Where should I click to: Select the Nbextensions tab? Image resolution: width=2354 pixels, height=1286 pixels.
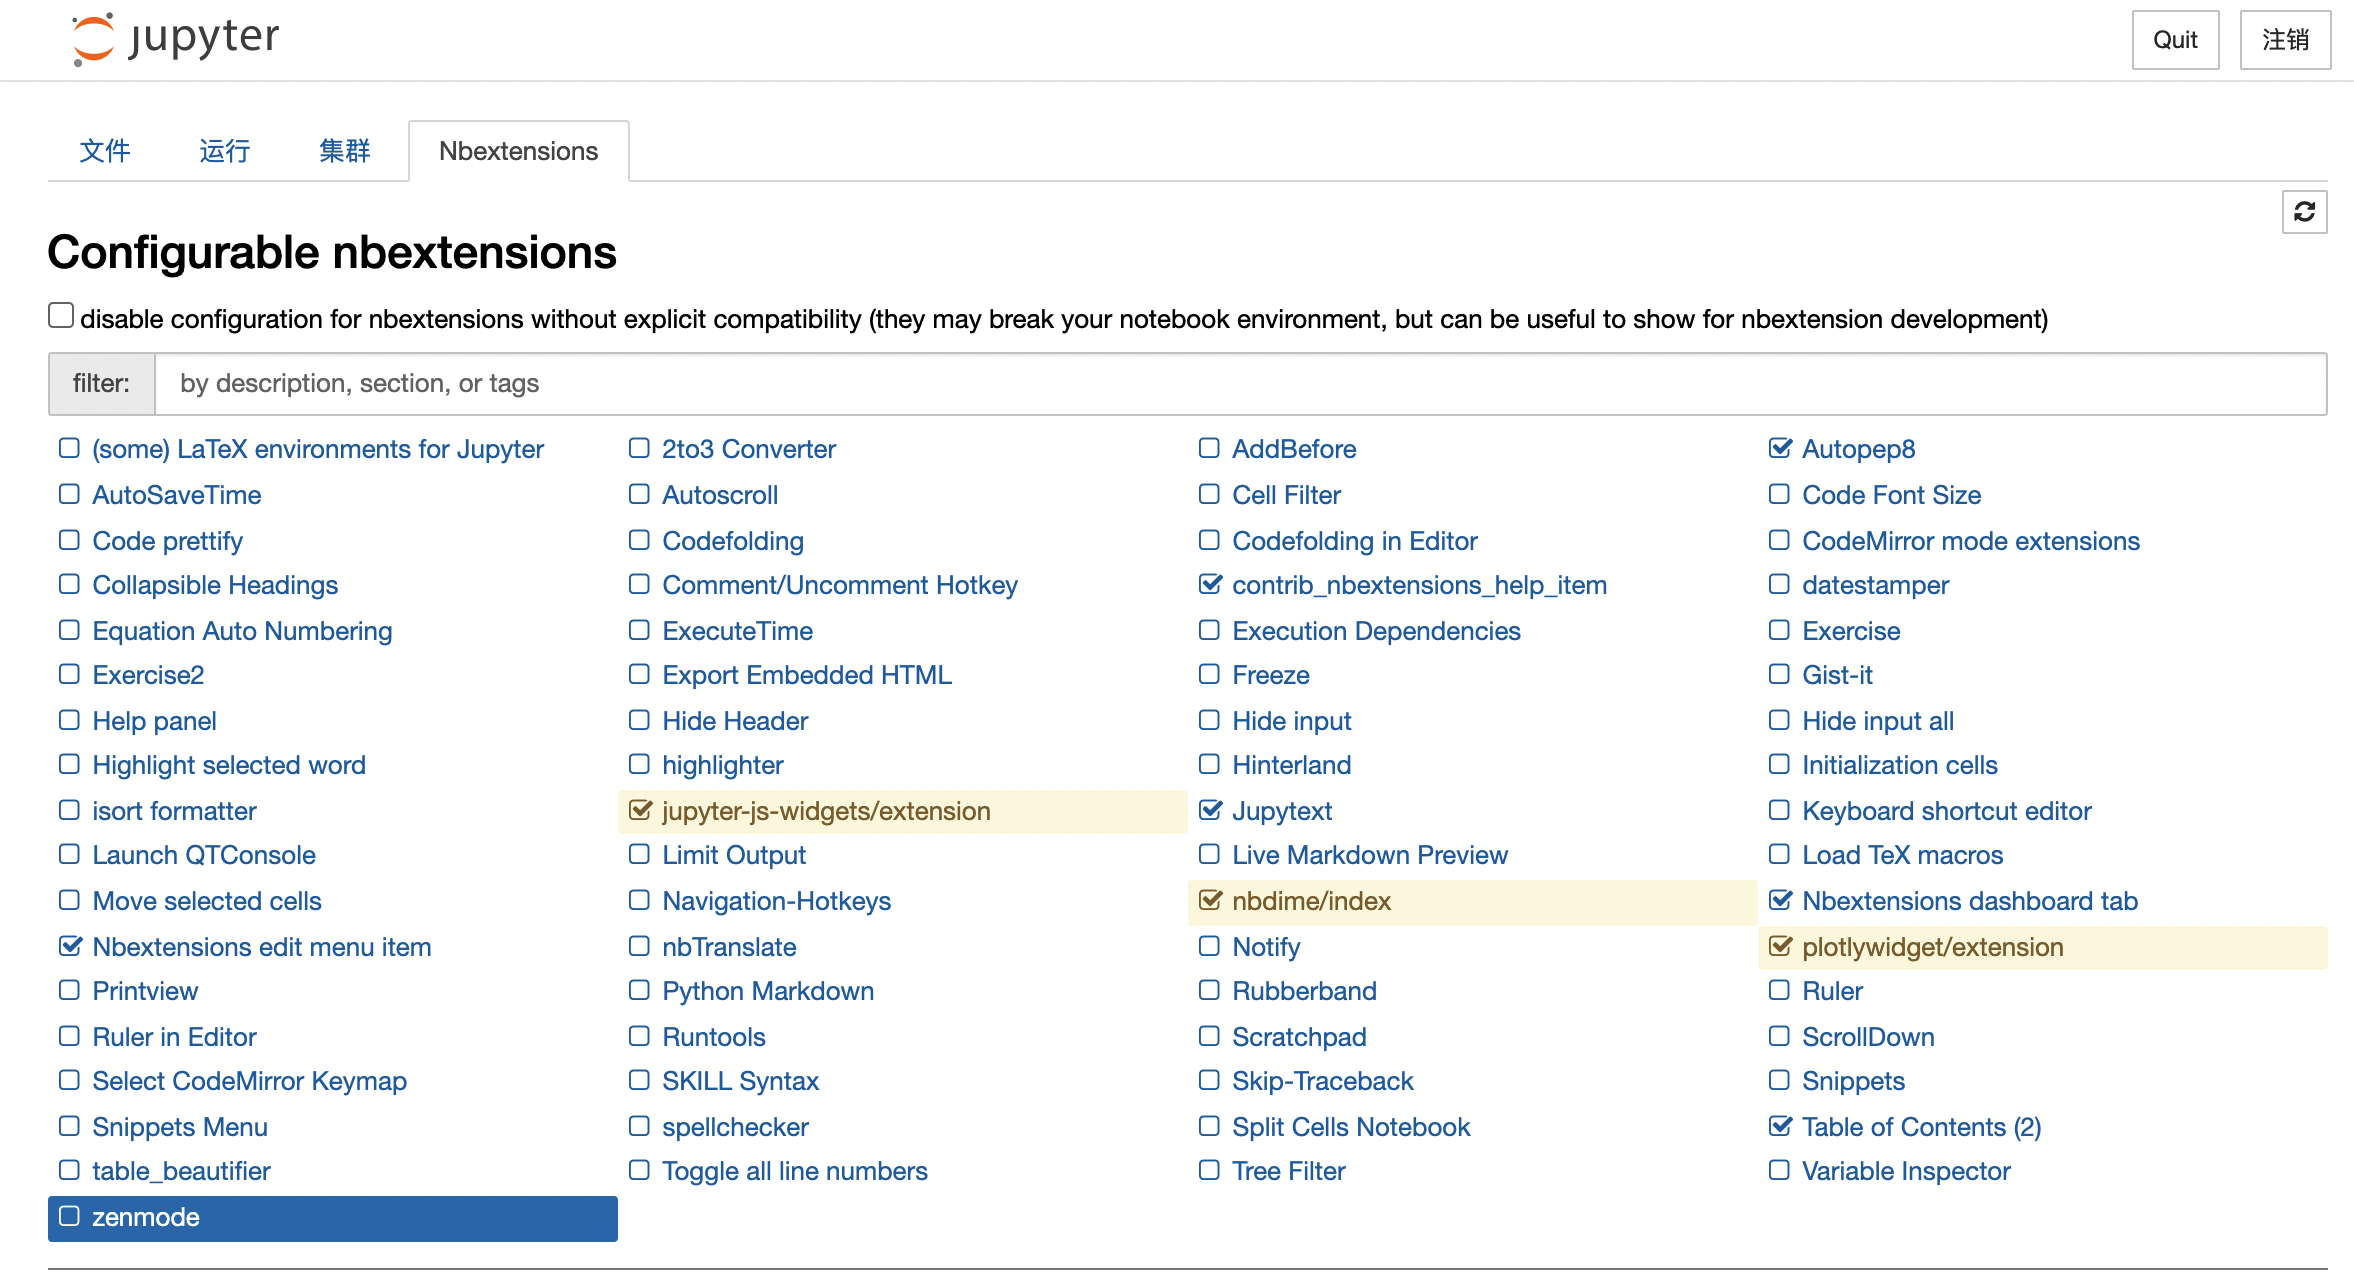tap(519, 151)
